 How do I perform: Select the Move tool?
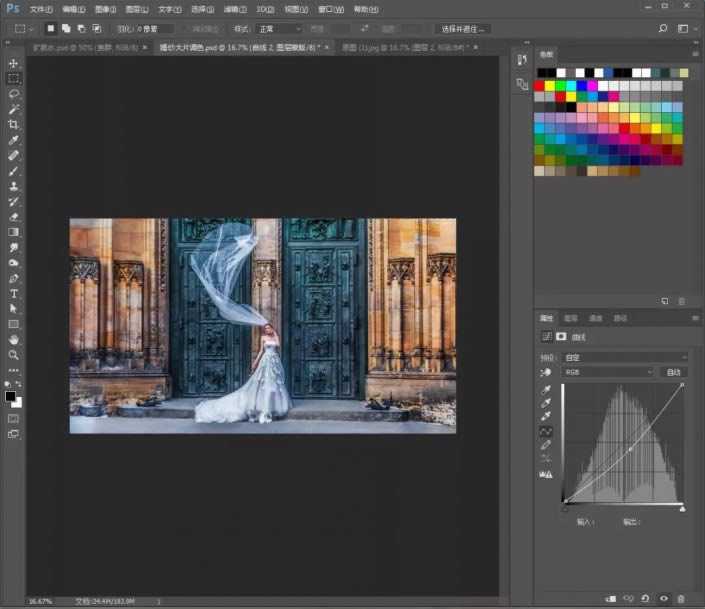[14, 63]
